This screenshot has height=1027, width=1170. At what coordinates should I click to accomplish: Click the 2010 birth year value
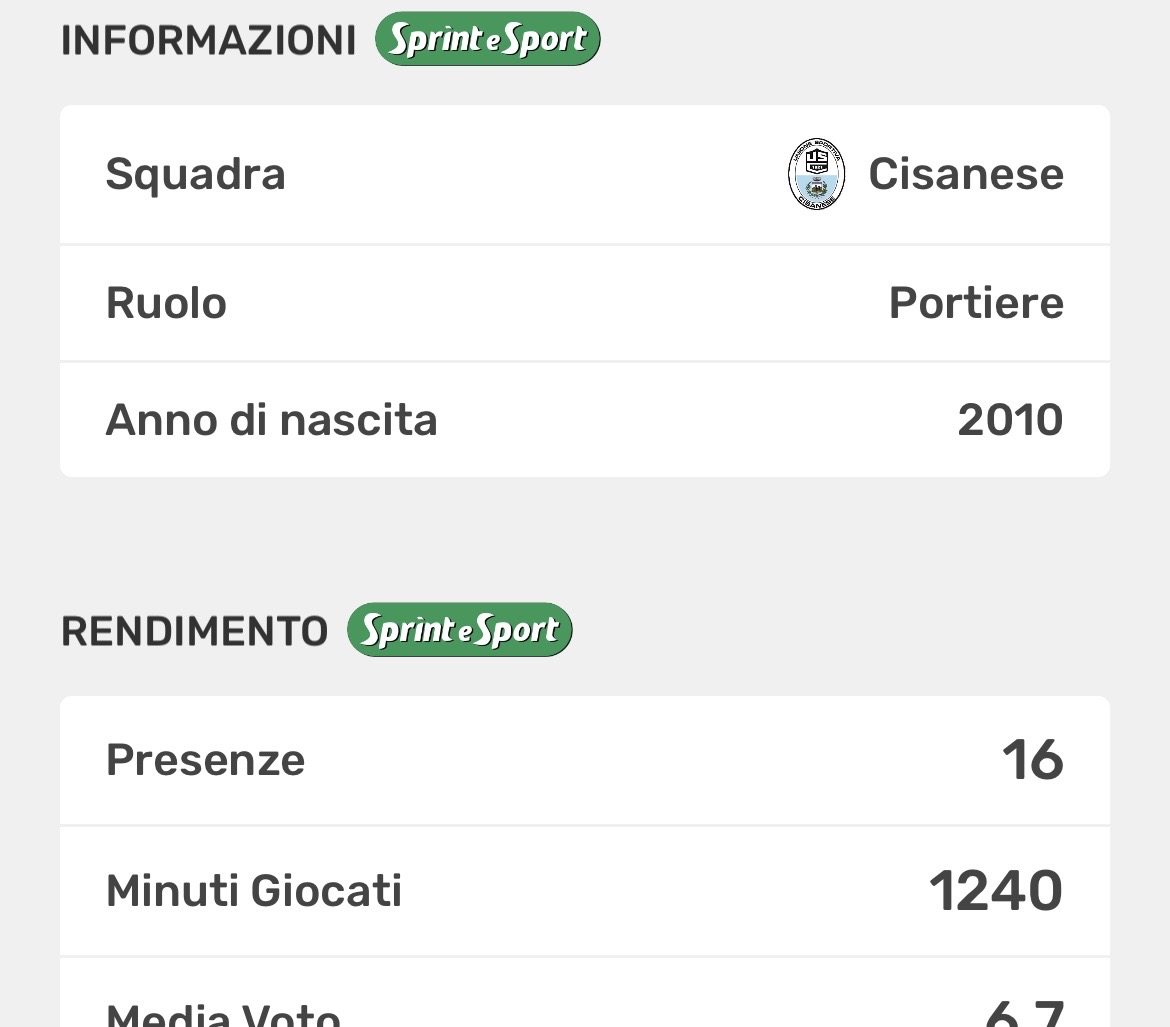1009,420
